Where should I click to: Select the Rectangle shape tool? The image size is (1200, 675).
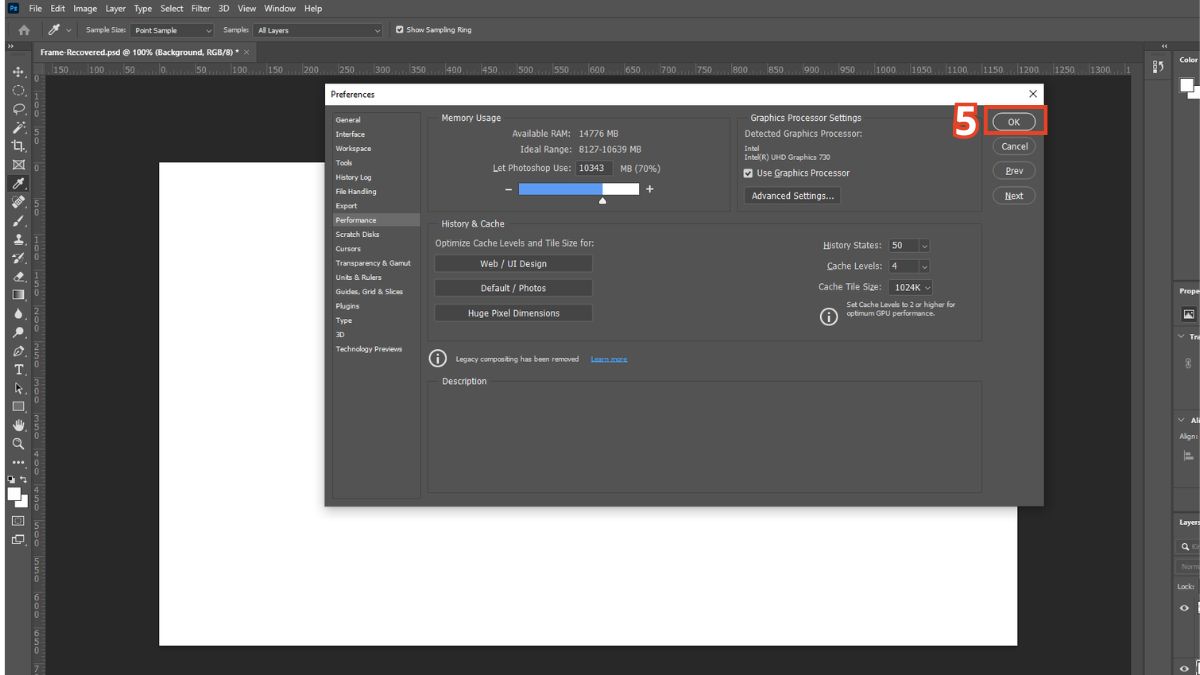pyautogui.click(x=18, y=407)
